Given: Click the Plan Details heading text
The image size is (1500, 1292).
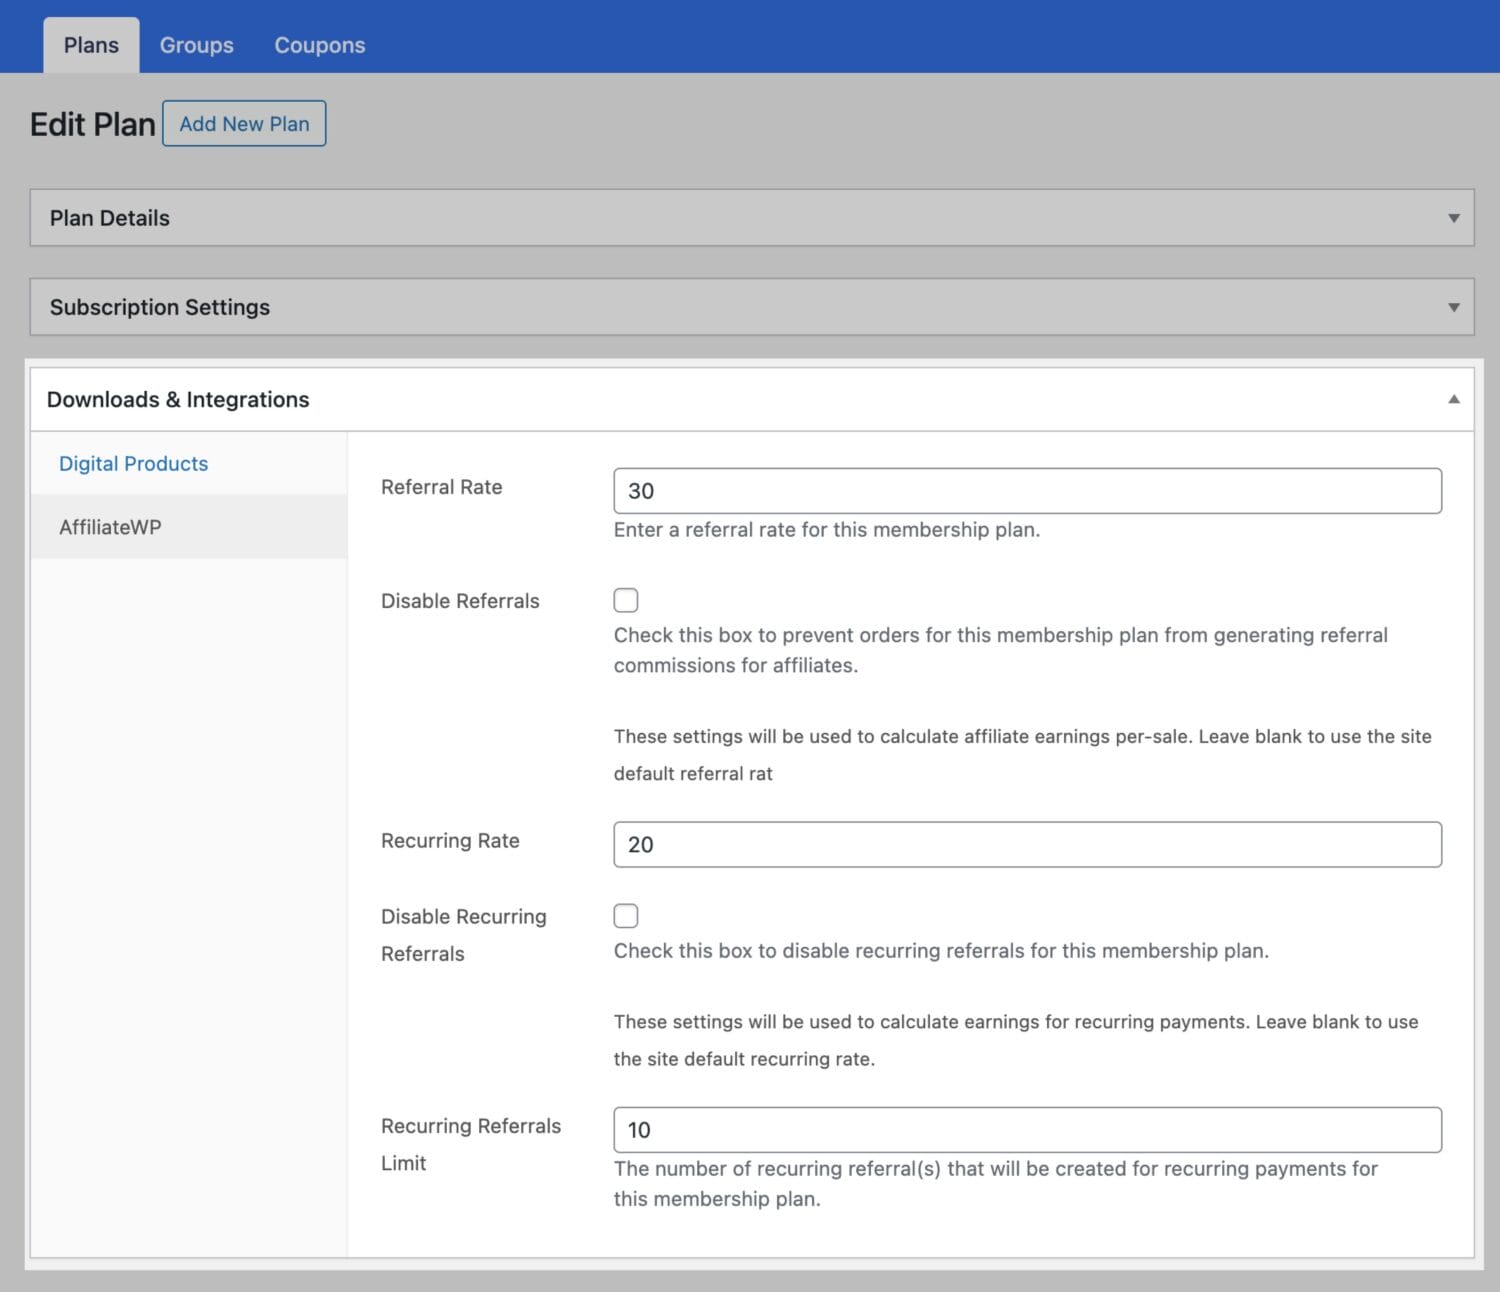Looking at the screenshot, I should pyautogui.click(x=110, y=218).
